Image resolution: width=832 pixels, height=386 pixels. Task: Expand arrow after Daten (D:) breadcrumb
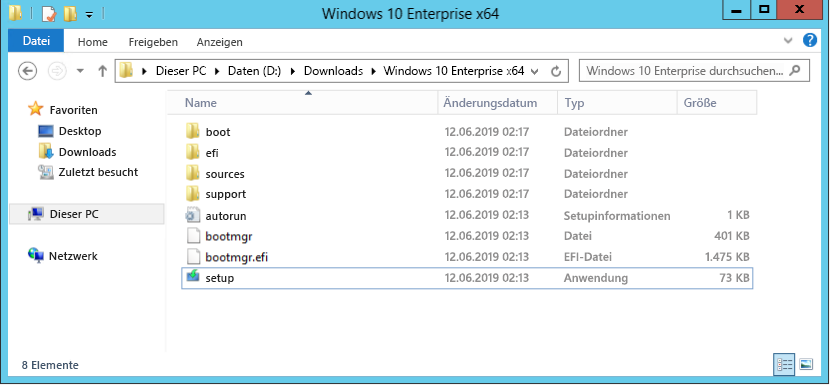pyautogui.click(x=292, y=71)
